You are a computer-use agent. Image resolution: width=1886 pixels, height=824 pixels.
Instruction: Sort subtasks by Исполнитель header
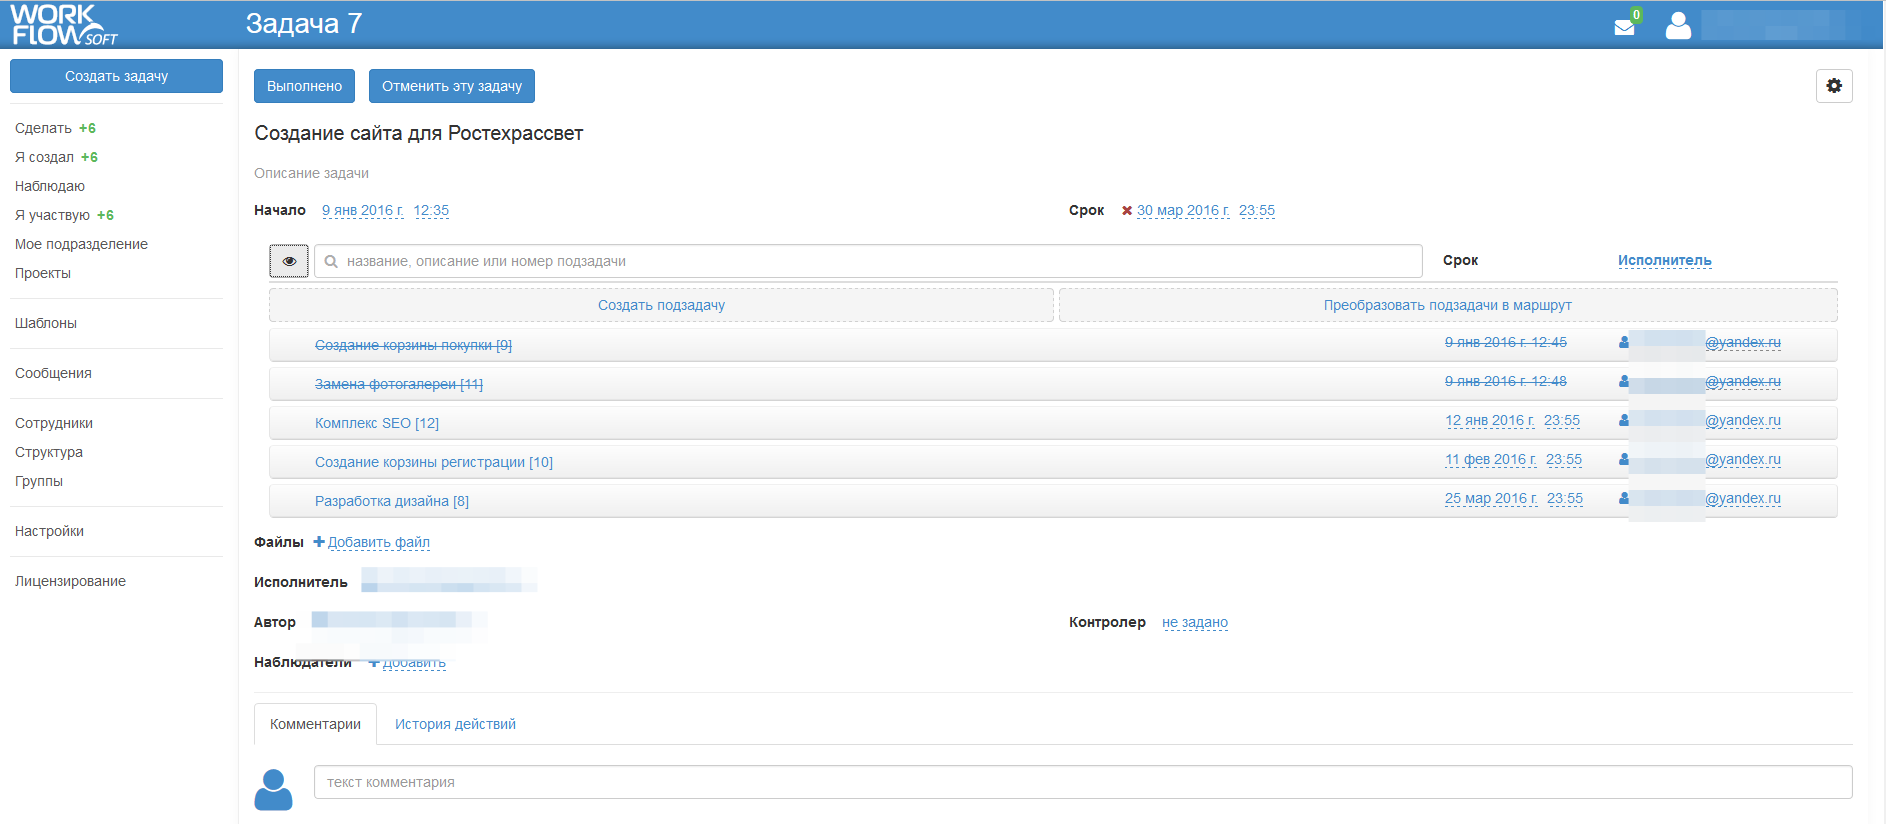point(1664,260)
